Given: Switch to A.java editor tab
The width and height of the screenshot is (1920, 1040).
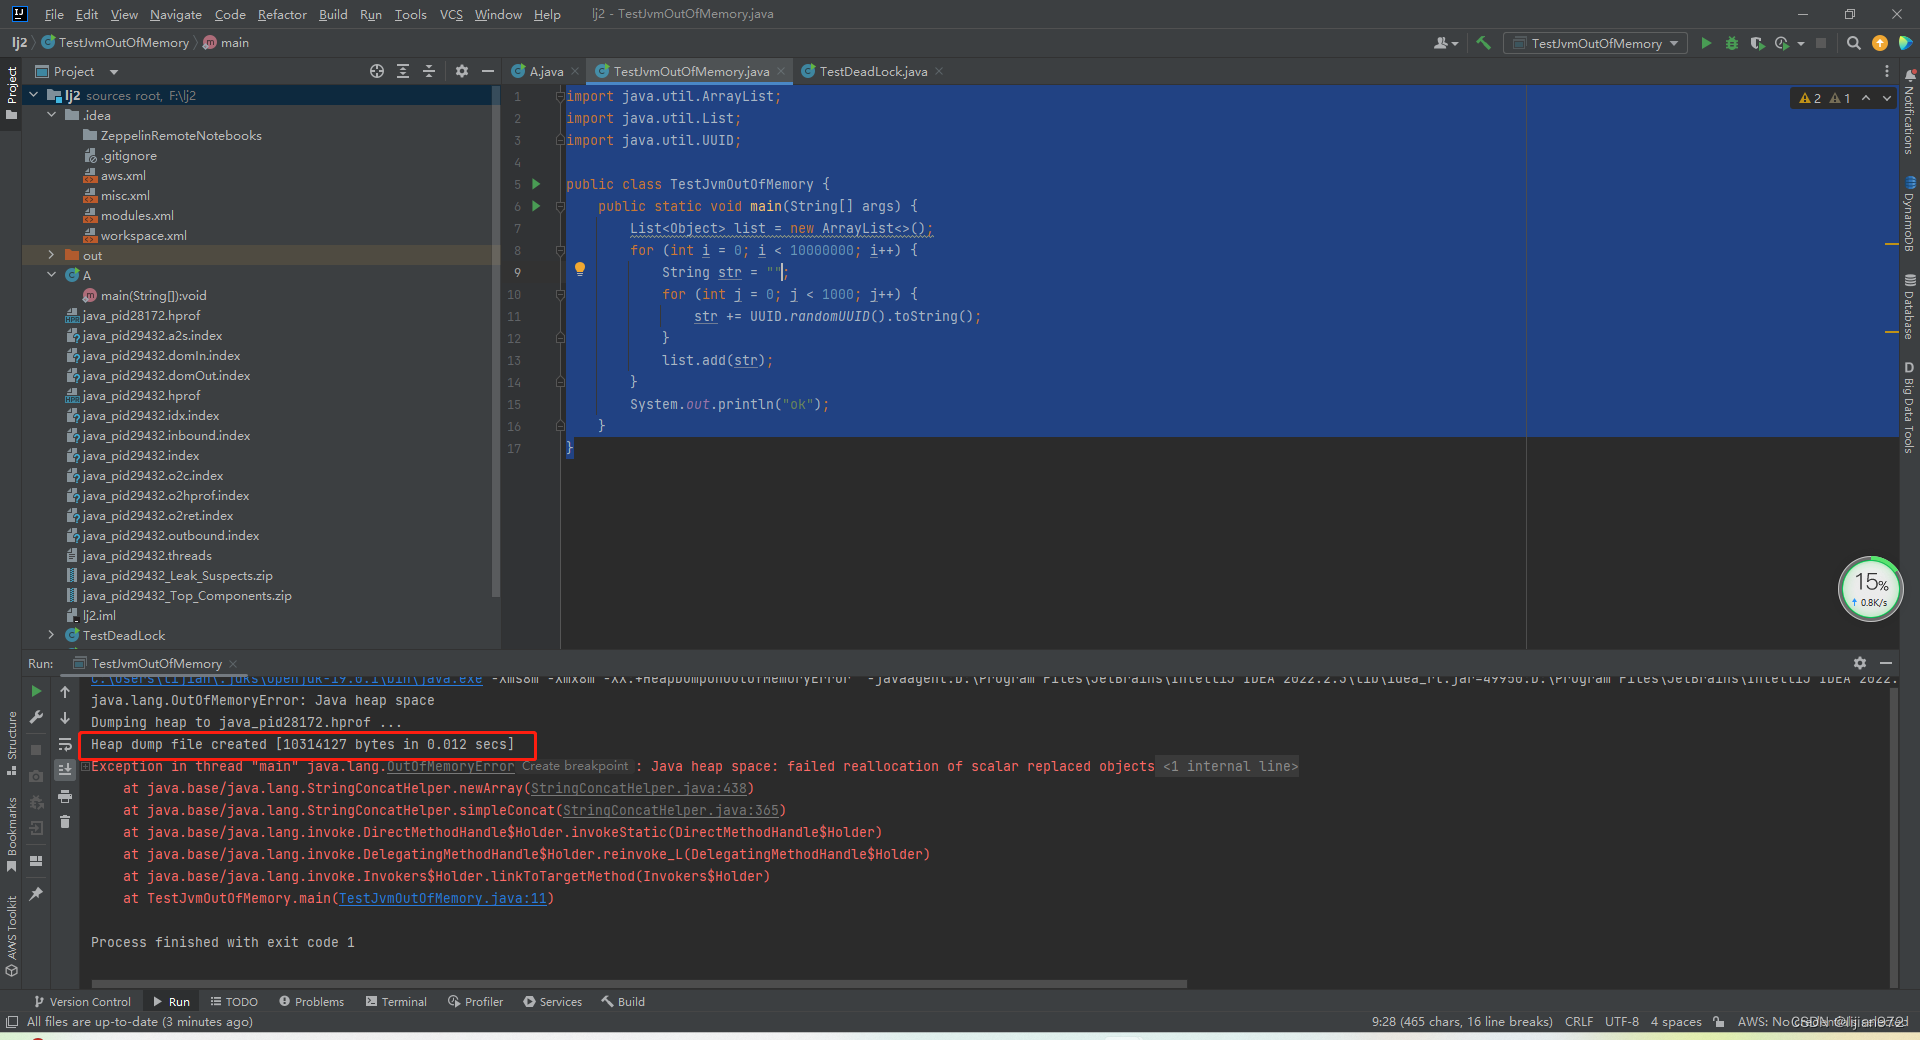Looking at the screenshot, I should [546, 71].
